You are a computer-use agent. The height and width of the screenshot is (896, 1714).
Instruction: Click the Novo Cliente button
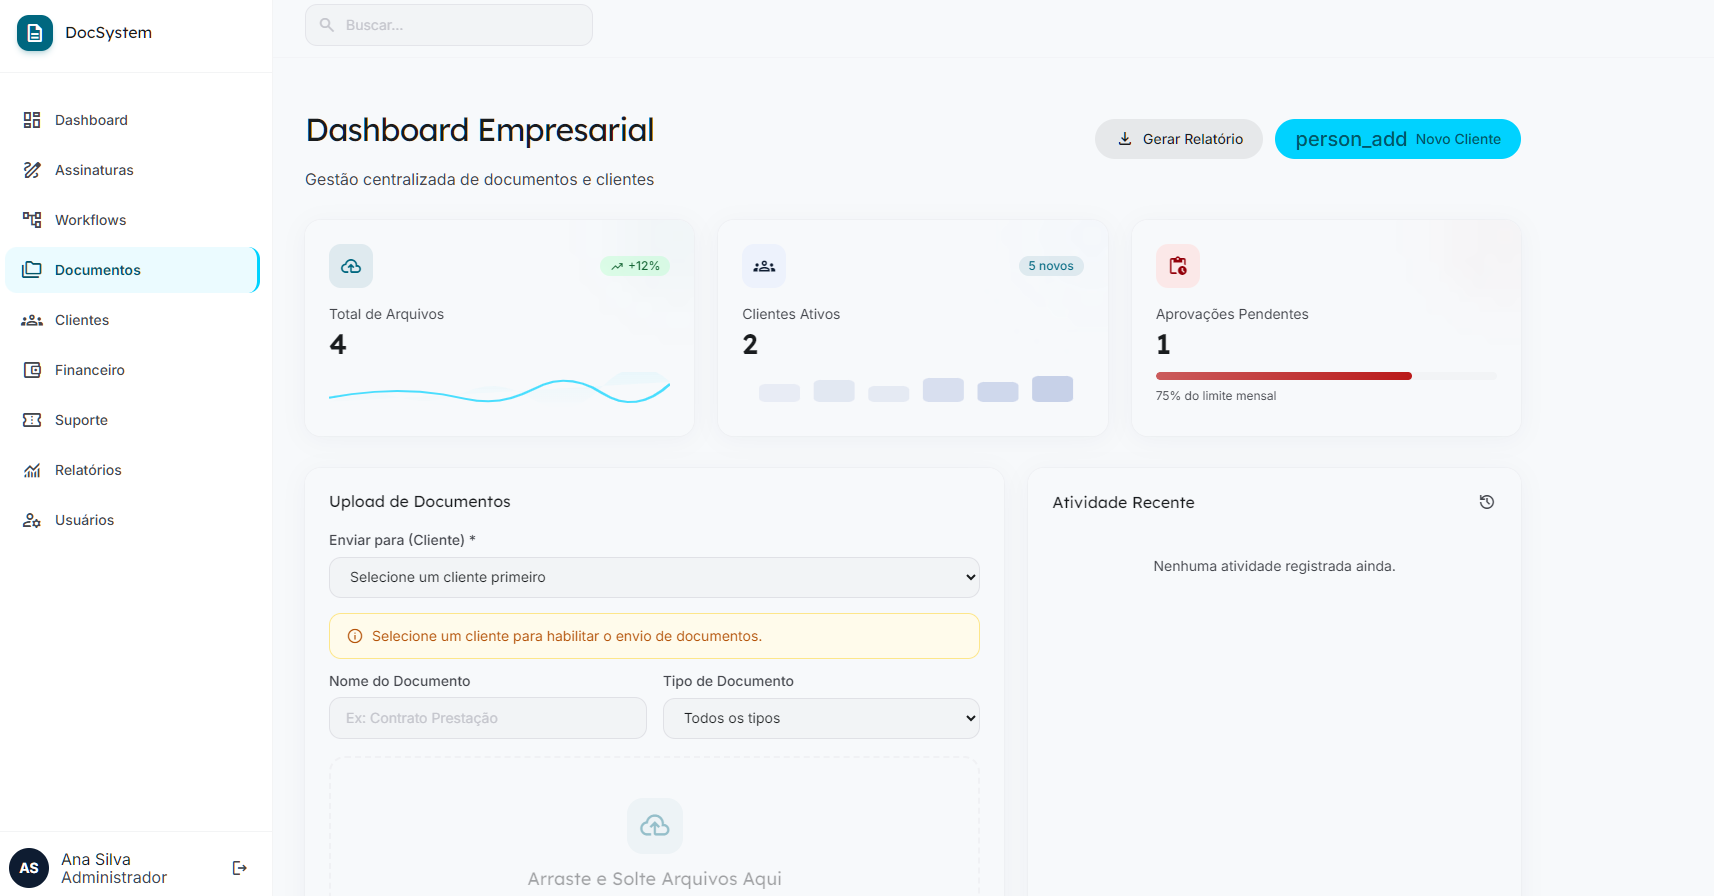point(1398,139)
